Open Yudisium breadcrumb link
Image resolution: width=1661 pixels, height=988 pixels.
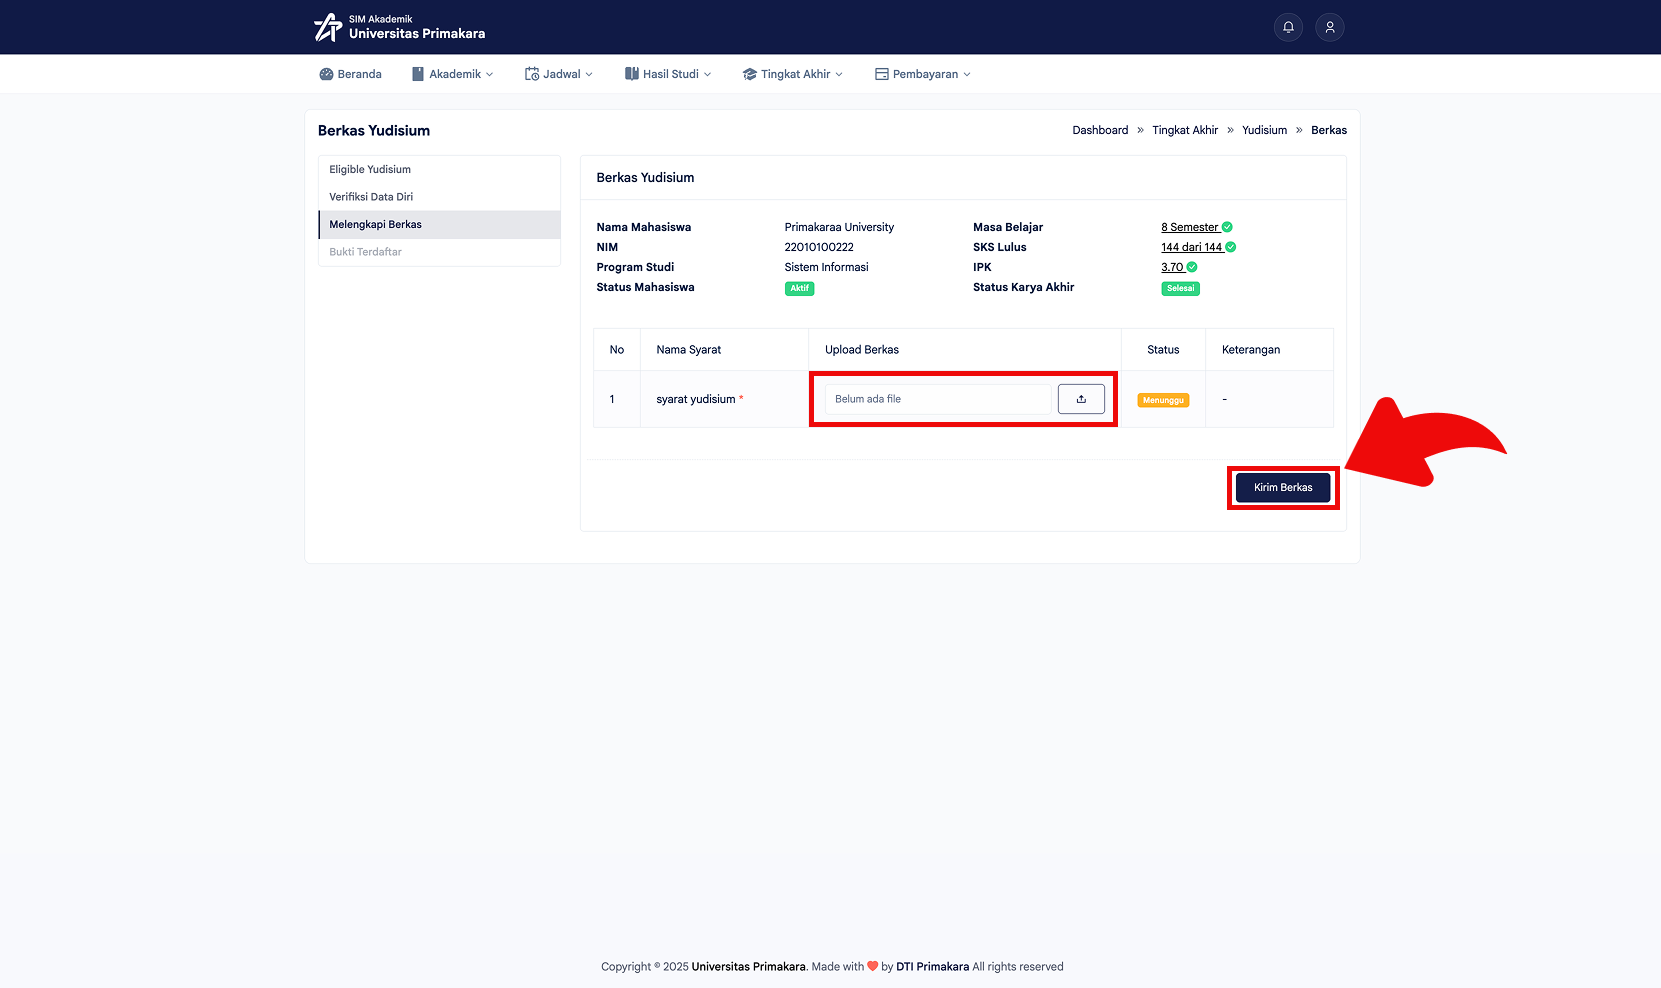click(x=1264, y=130)
